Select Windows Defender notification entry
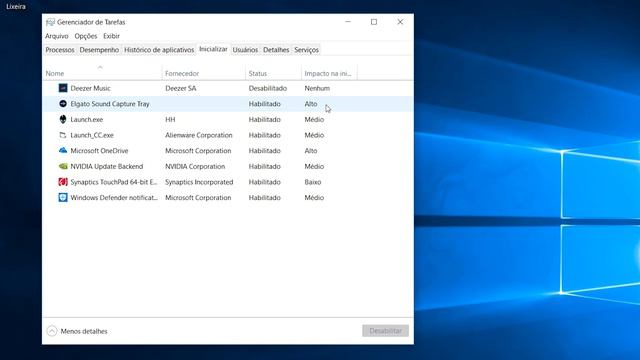The width and height of the screenshot is (640, 360). pos(114,198)
